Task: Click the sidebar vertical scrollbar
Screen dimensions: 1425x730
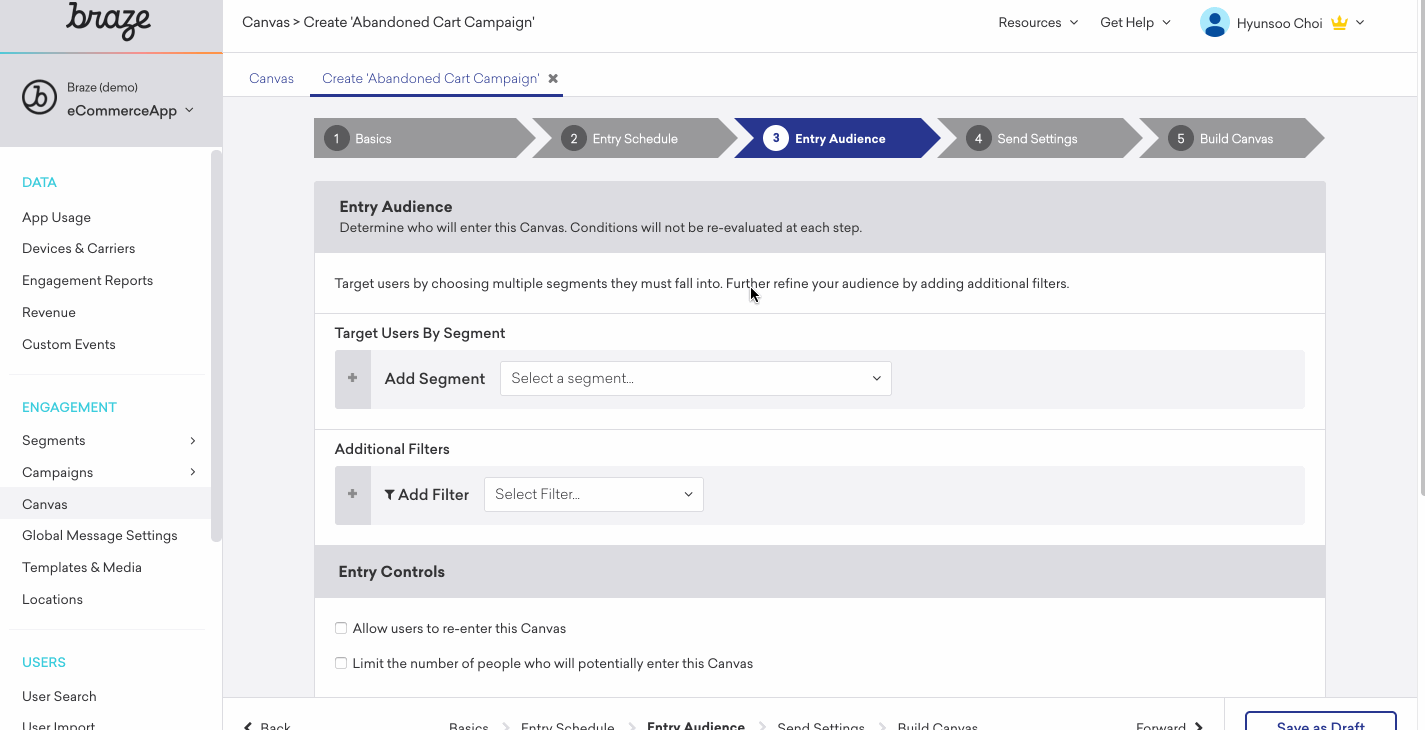Action: point(216,346)
